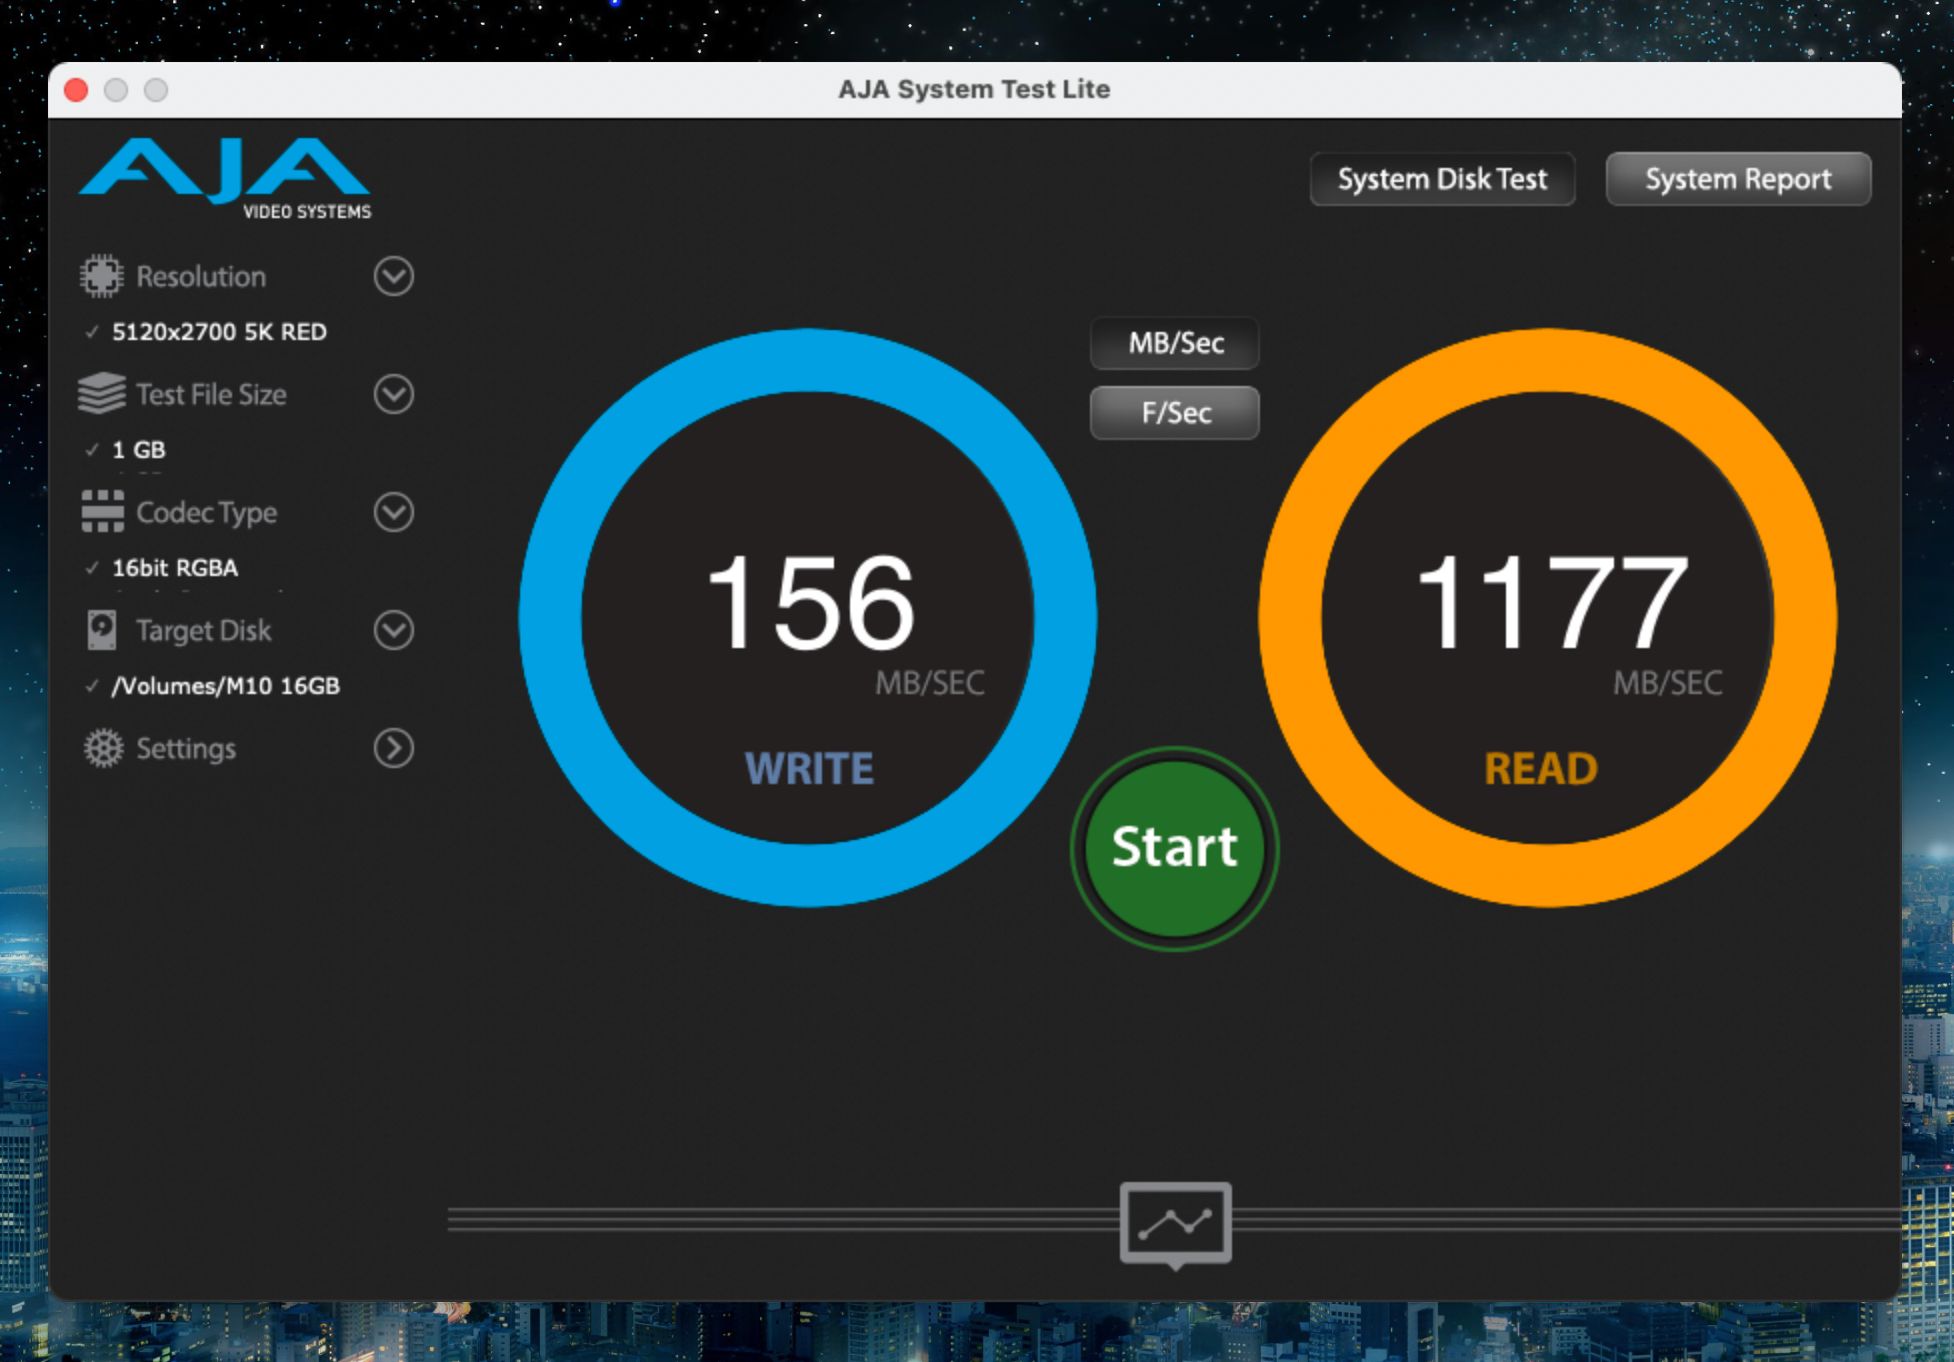The image size is (1954, 1362).
Task: Select the 5120x2700 5K RED checked option
Action: pyautogui.click(x=218, y=332)
